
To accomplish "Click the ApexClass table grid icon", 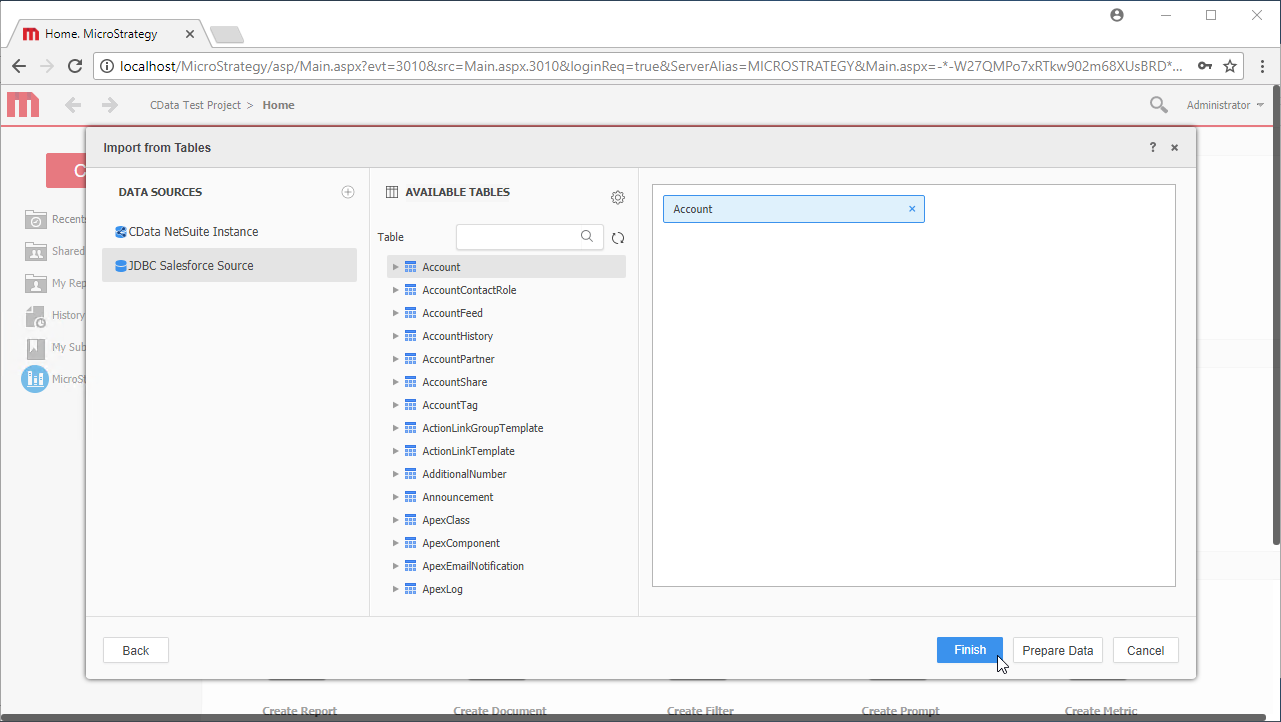I will tap(410, 520).
